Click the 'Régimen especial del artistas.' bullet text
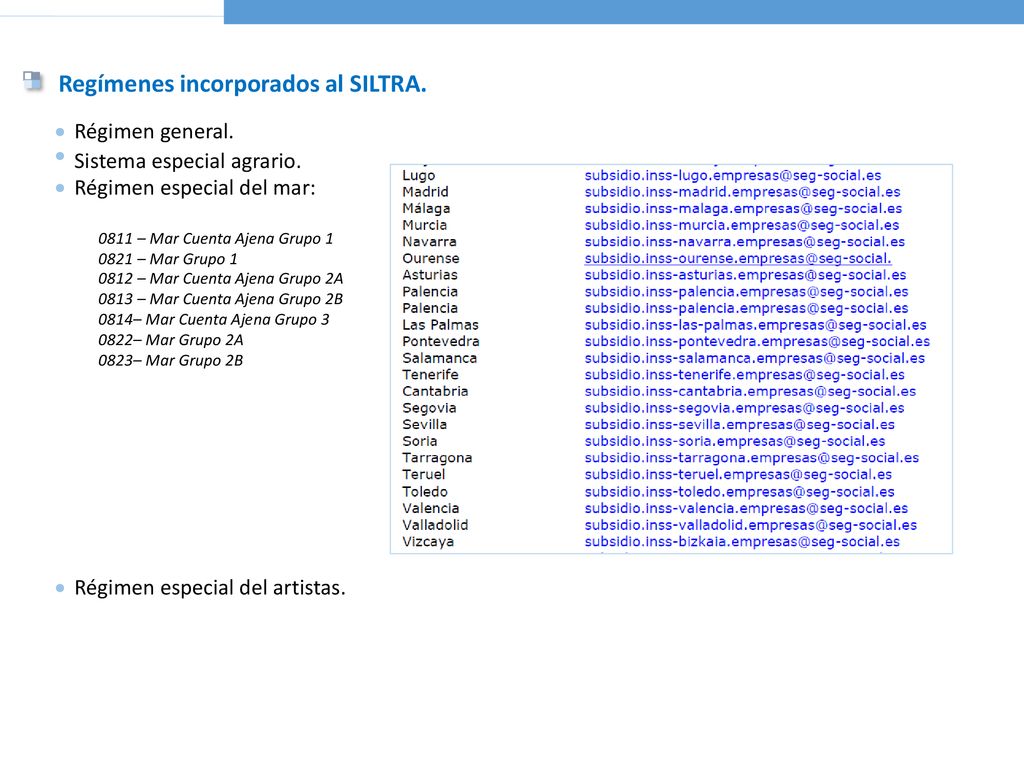This screenshot has width=1024, height=768. pyautogui.click(x=210, y=588)
